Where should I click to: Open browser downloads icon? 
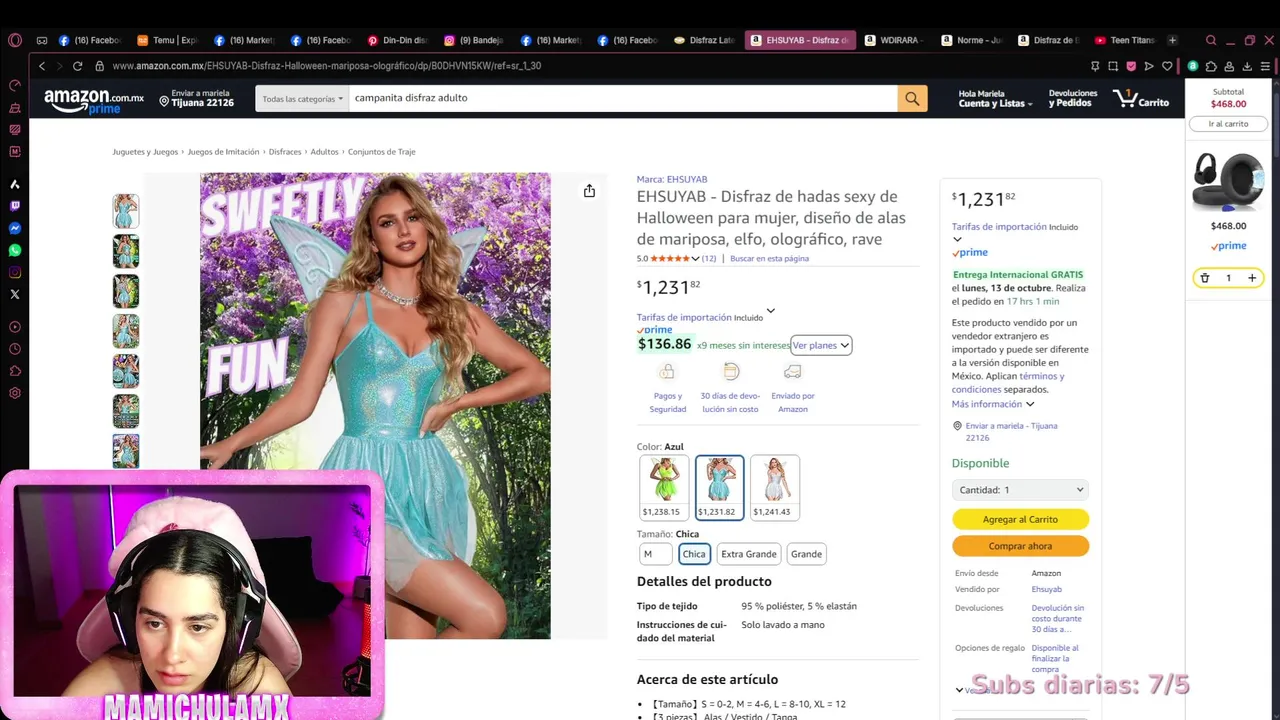tap(1246, 66)
